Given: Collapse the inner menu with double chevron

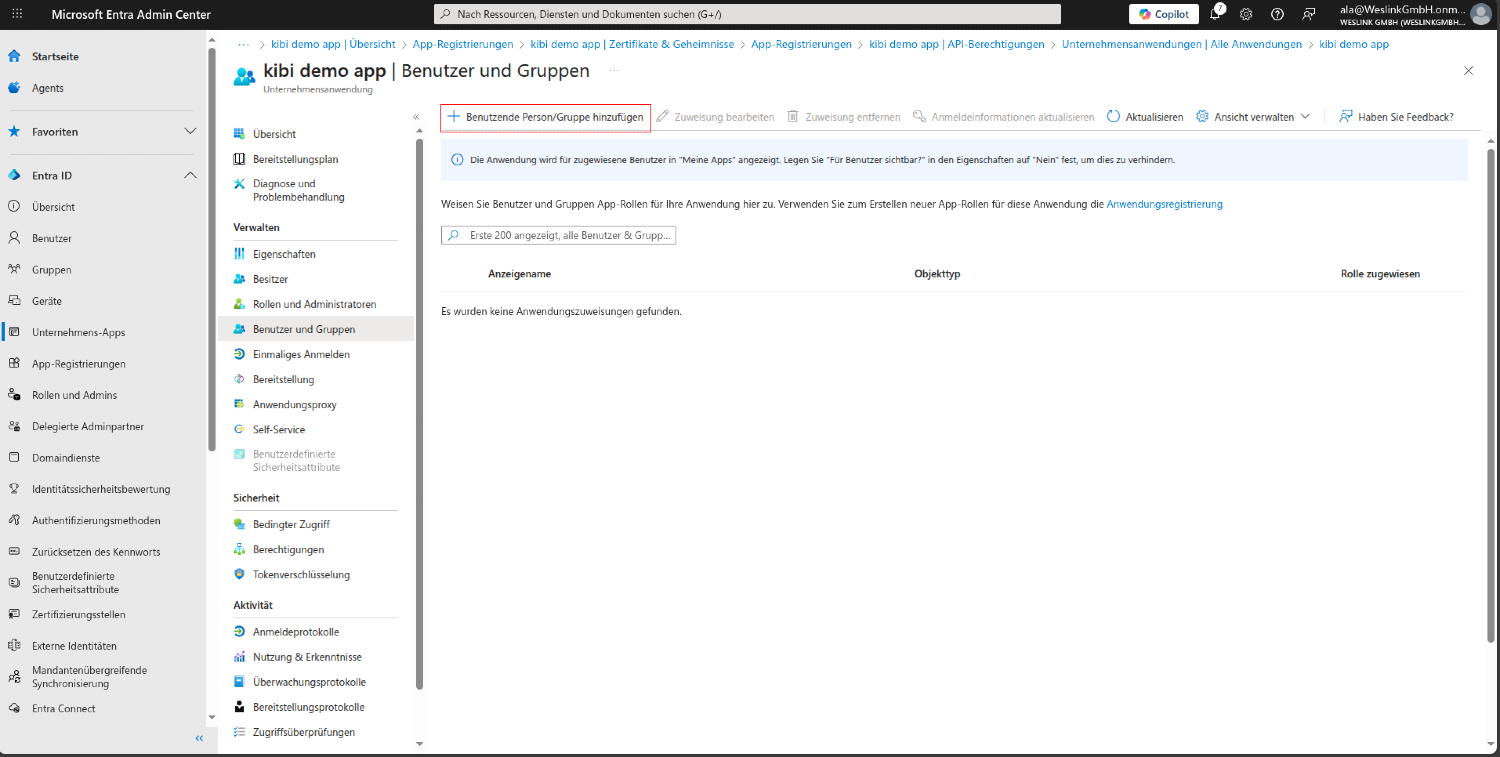Looking at the screenshot, I should click(x=416, y=117).
